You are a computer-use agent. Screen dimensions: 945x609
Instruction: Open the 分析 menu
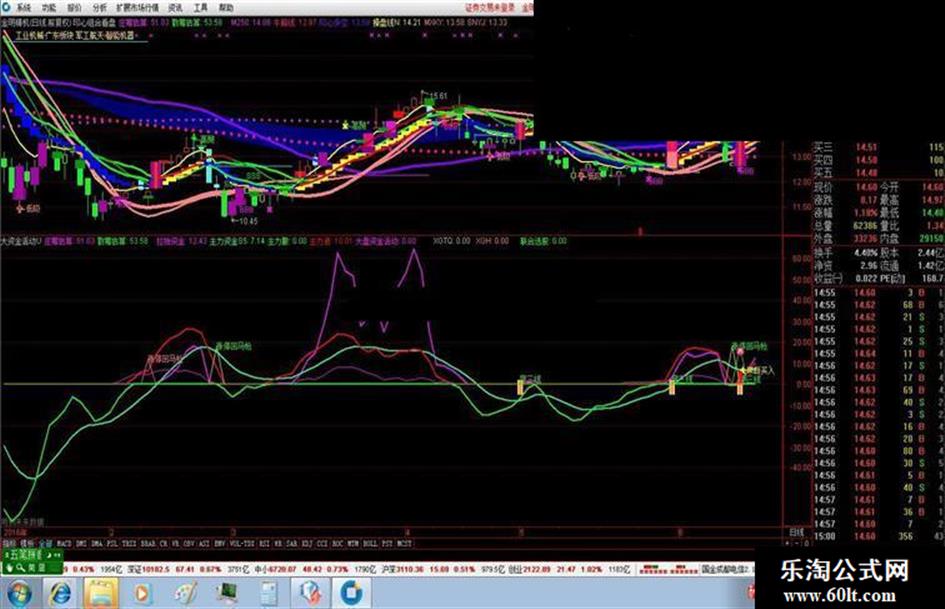tap(99, 8)
